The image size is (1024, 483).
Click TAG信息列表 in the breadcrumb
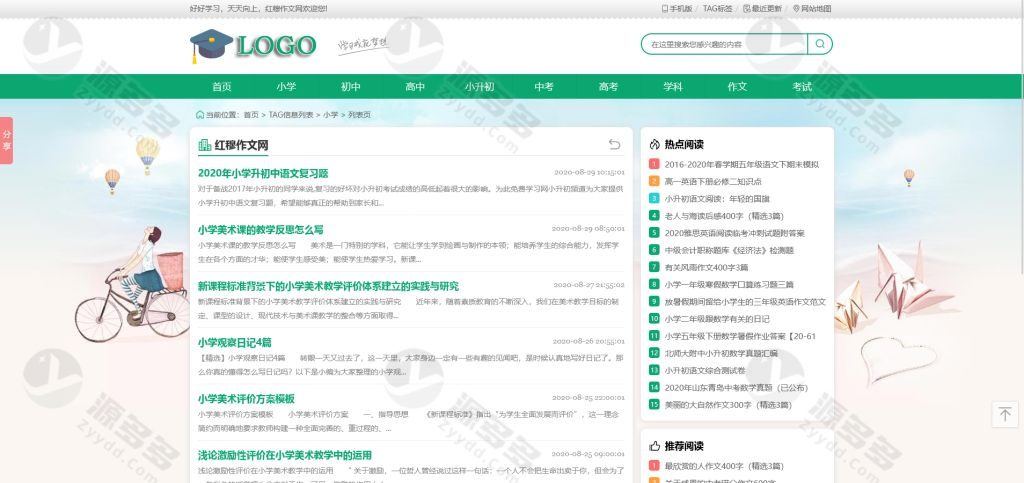[290, 115]
